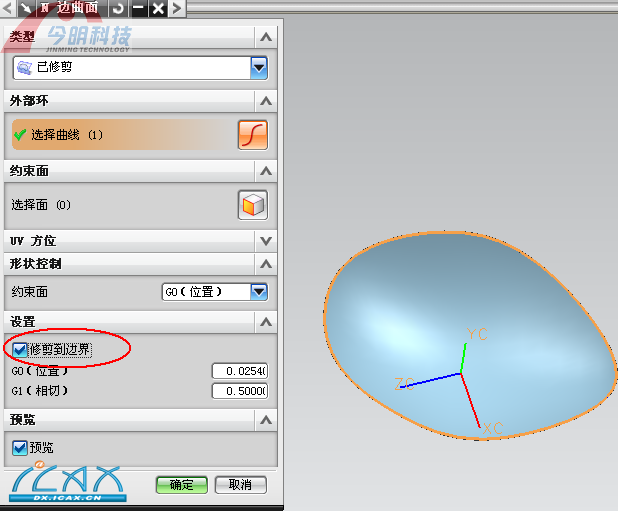Toggle the 预览 checkbox
Screen dimensions: 618x511
coord(19,448)
